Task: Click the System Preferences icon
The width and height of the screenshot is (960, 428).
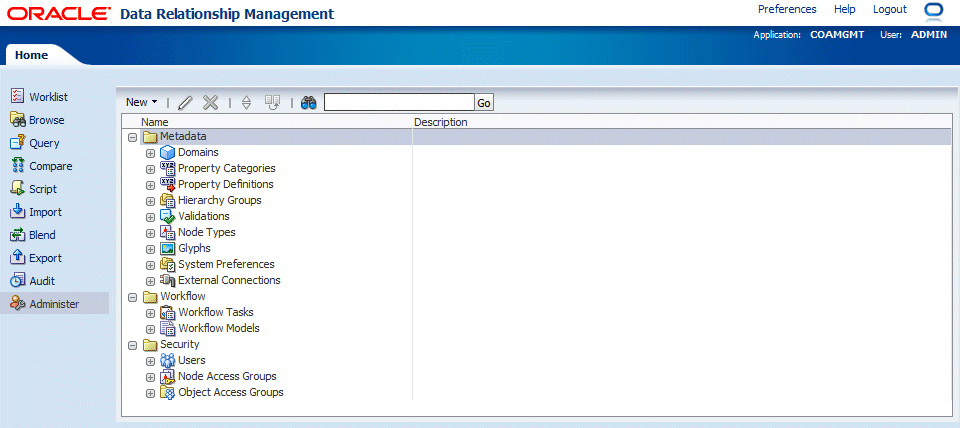Action: pos(167,265)
